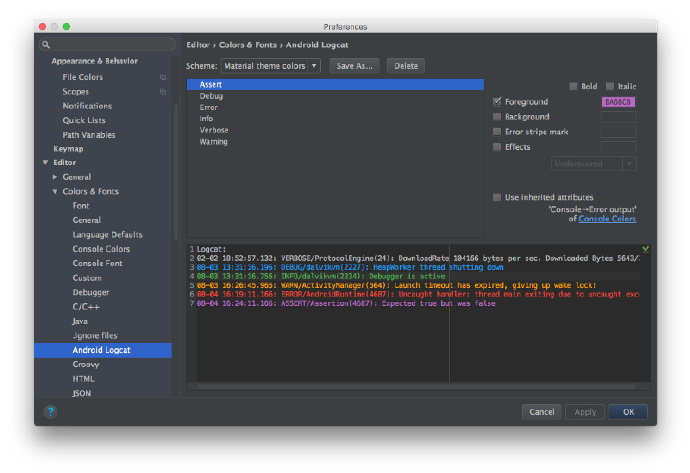Image resolution: width=690 pixels, height=473 pixels.
Task: Click the project-level icon beside Scopes
Action: [163, 92]
